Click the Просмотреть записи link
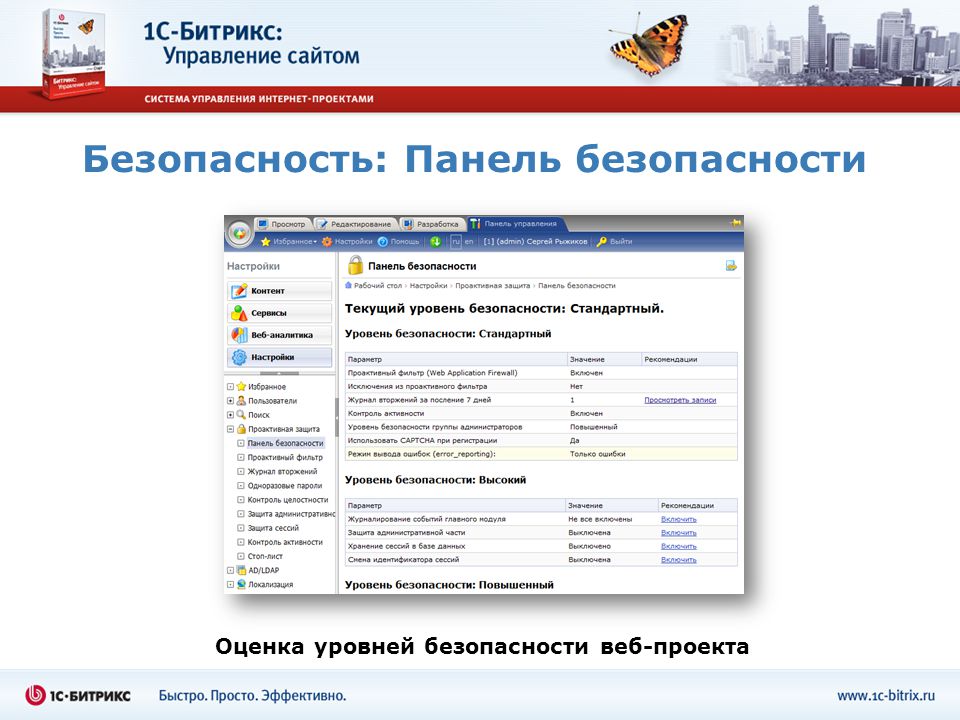 click(x=680, y=400)
